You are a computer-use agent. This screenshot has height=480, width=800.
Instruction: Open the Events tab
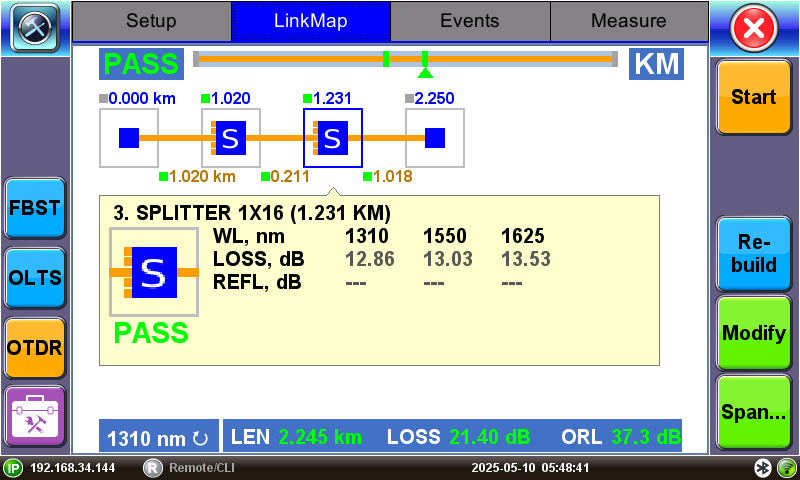[469, 21]
